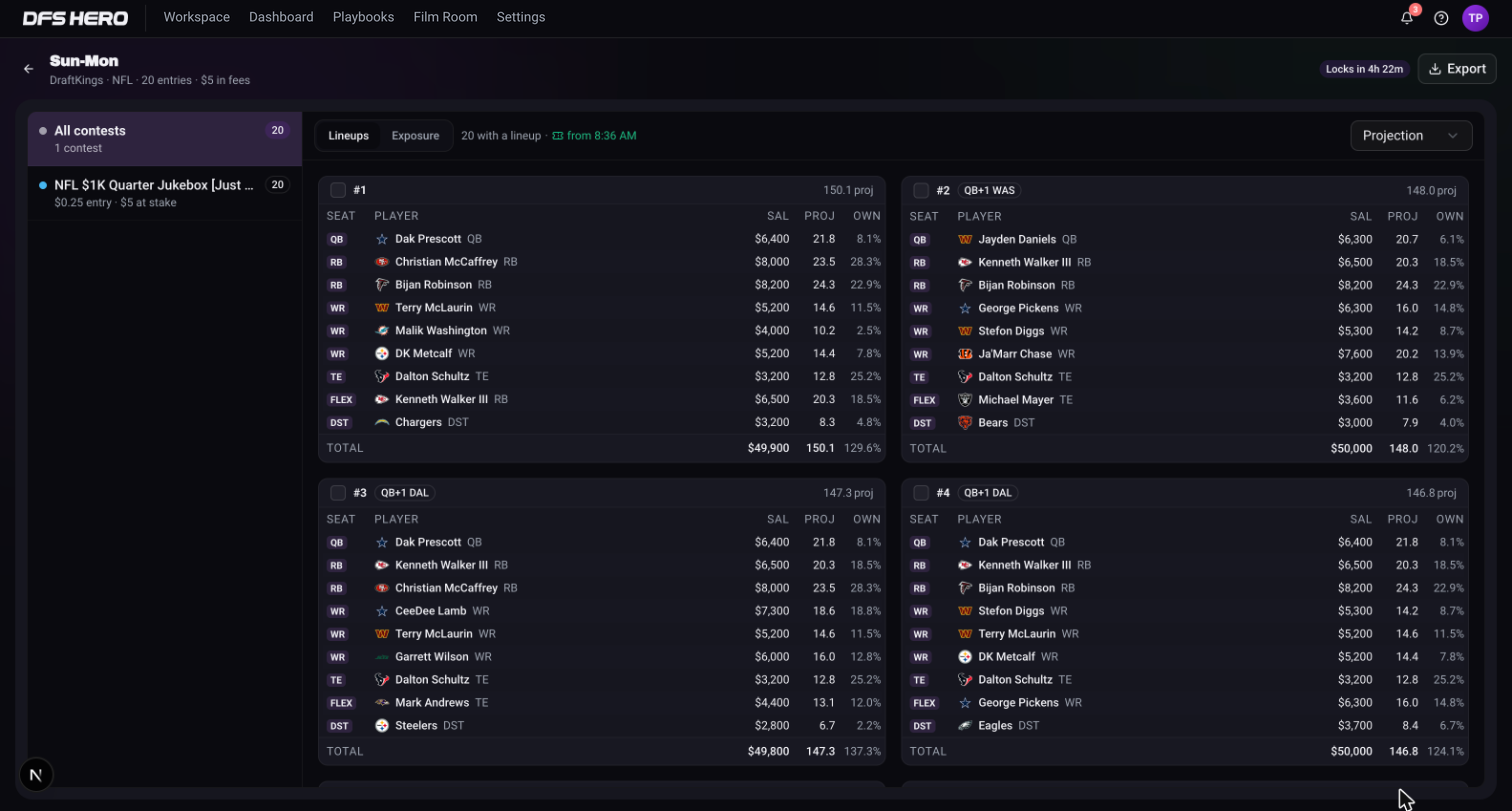
Task: Open the notifications bell icon
Action: [x=1407, y=18]
